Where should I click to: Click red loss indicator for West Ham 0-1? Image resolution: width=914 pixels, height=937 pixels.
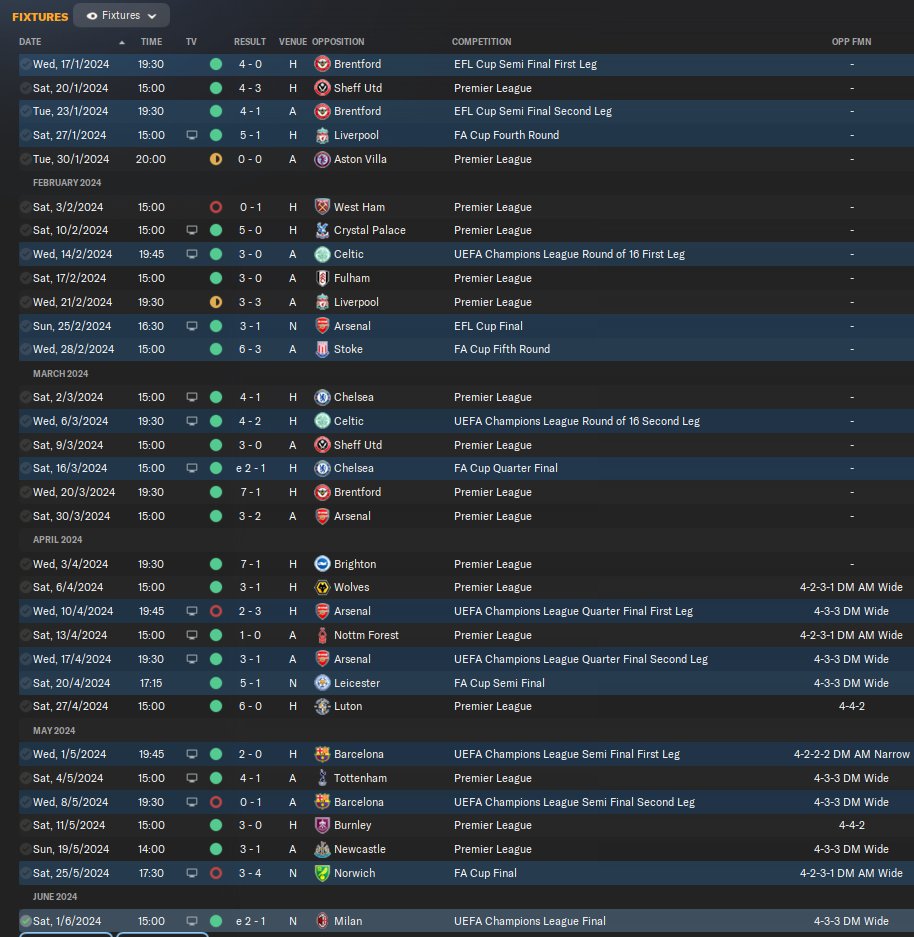(216, 207)
